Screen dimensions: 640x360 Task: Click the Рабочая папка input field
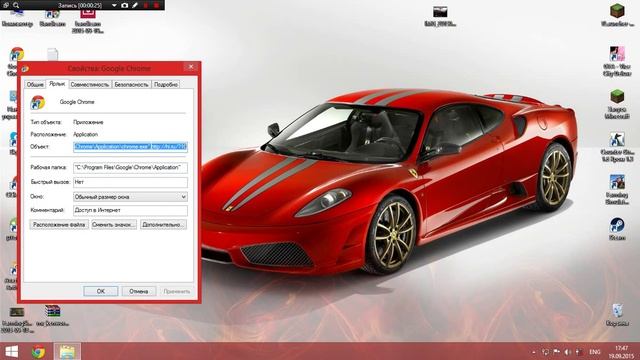pos(130,167)
